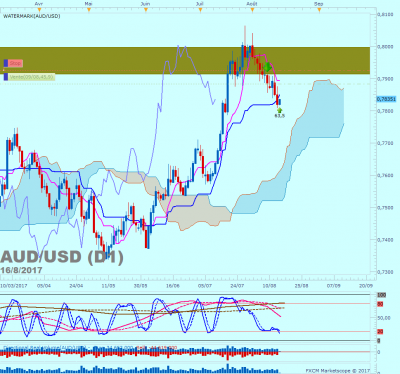Click the 0,8000 price axis label

385,47
